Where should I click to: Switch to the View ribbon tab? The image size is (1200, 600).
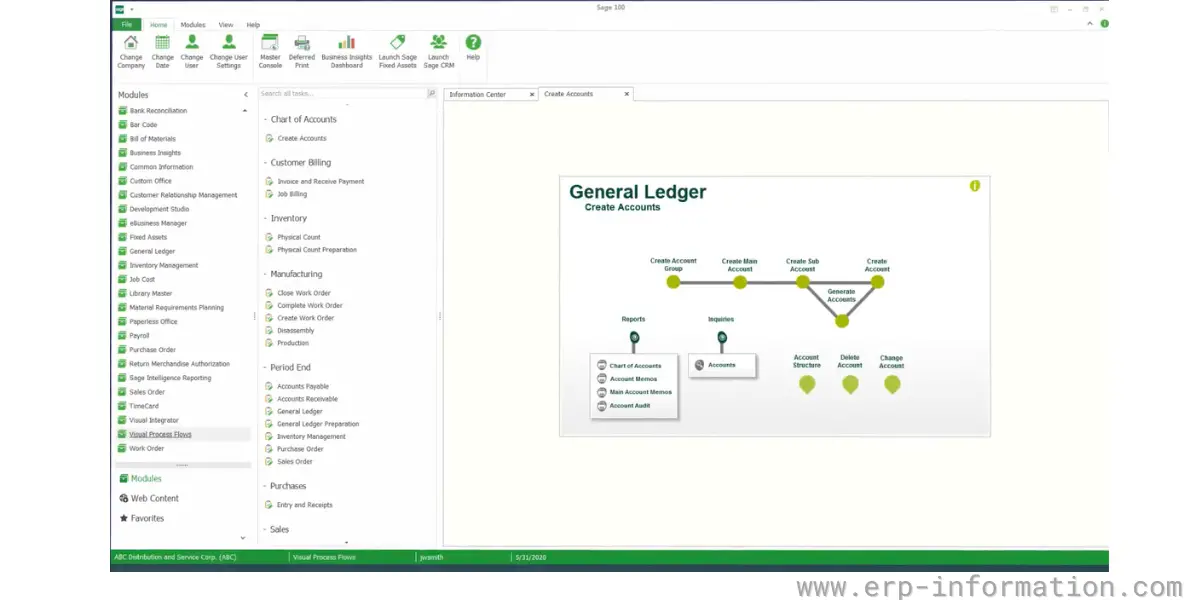coord(226,24)
